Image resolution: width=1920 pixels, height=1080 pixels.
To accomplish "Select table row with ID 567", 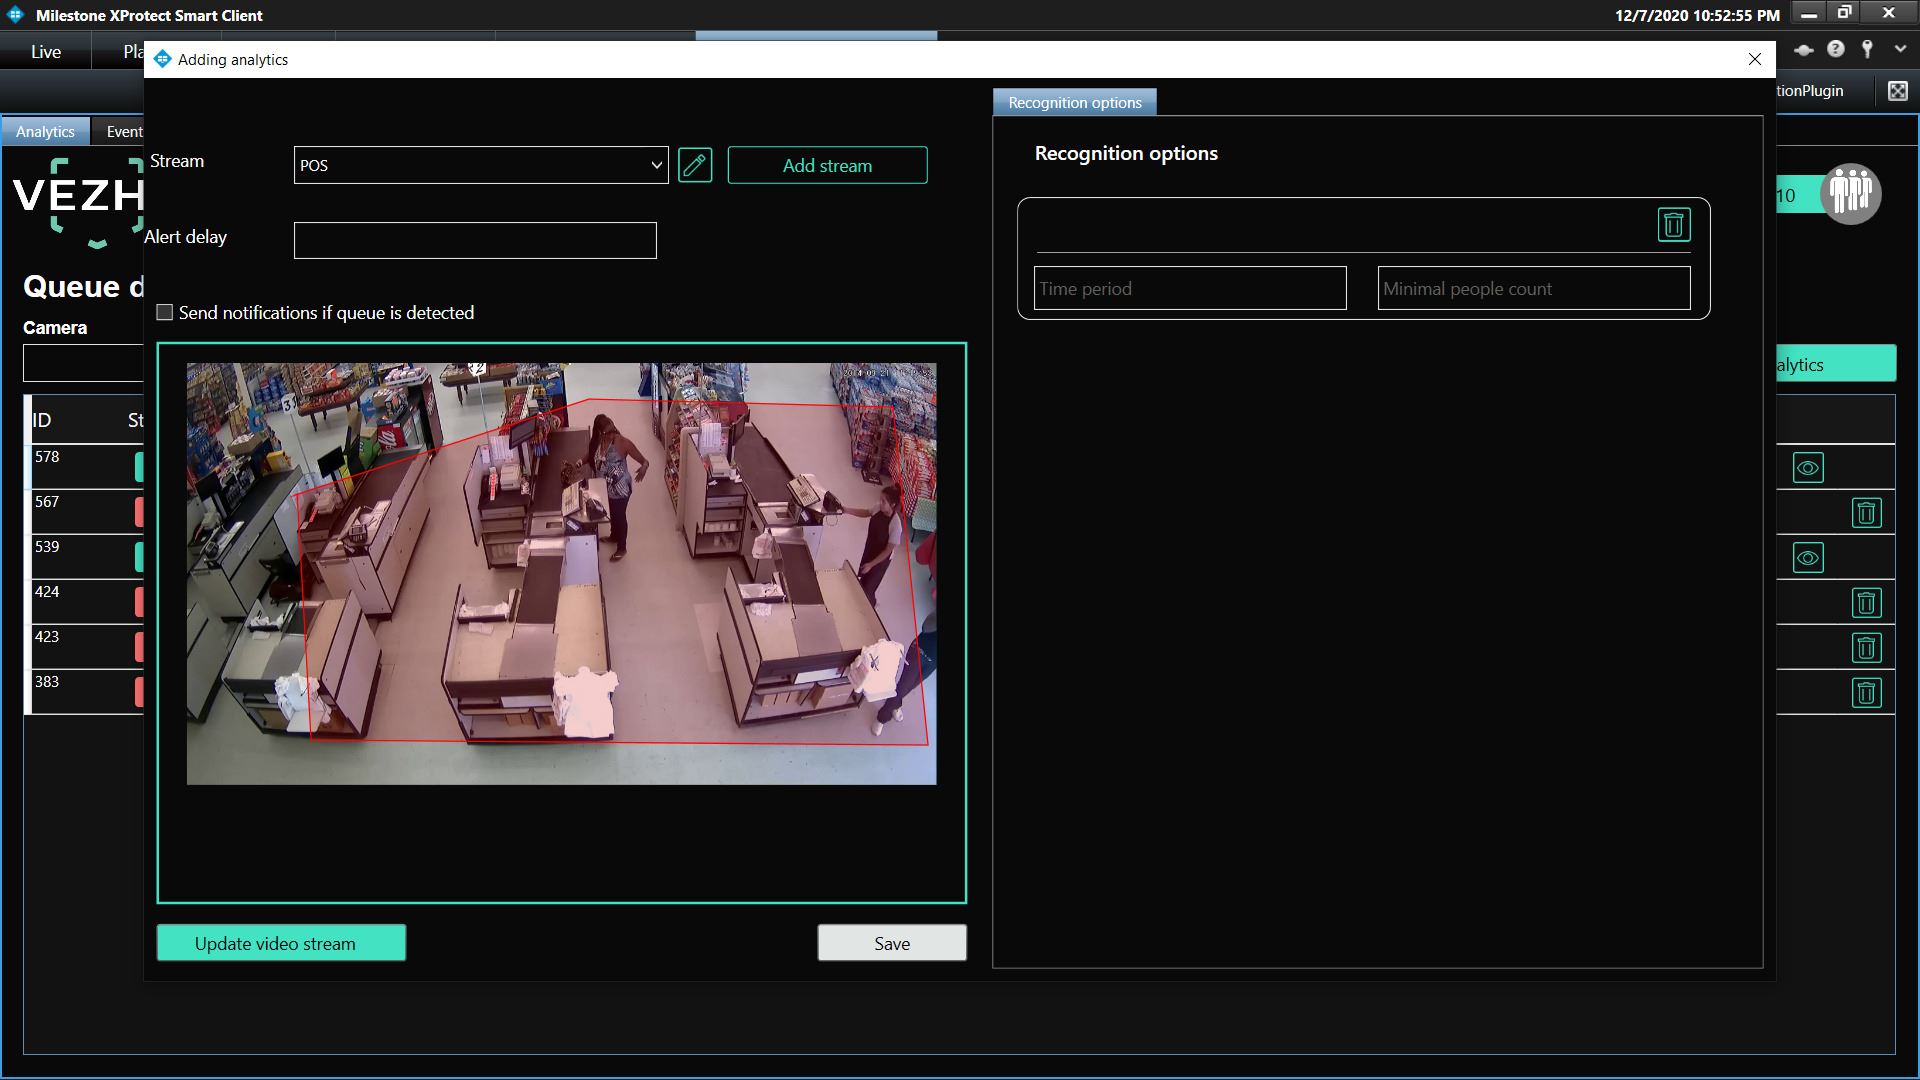I will tap(85, 512).
